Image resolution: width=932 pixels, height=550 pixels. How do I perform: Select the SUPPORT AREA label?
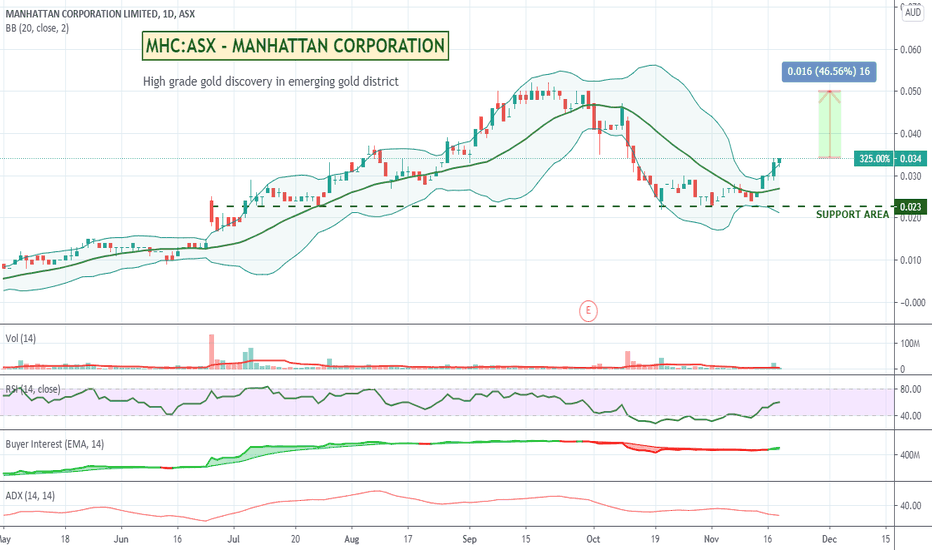coord(852,215)
